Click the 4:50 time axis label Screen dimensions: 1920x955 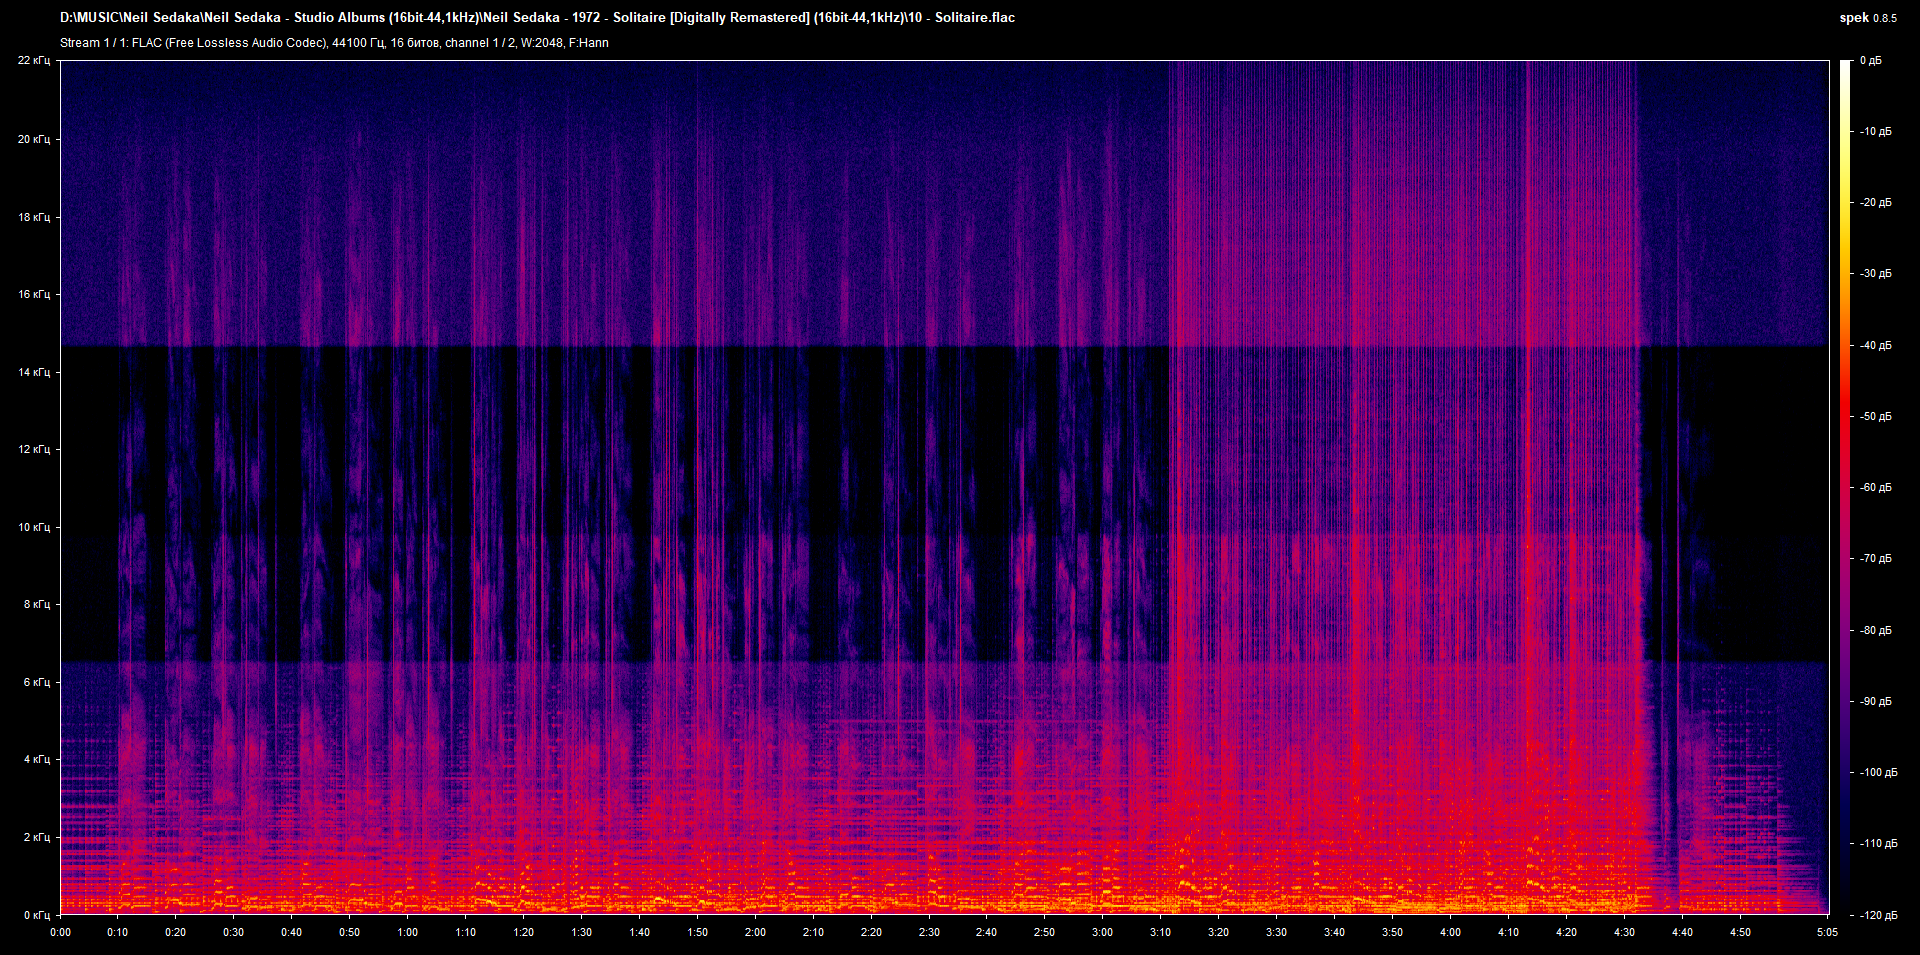tap(1740, 932)
